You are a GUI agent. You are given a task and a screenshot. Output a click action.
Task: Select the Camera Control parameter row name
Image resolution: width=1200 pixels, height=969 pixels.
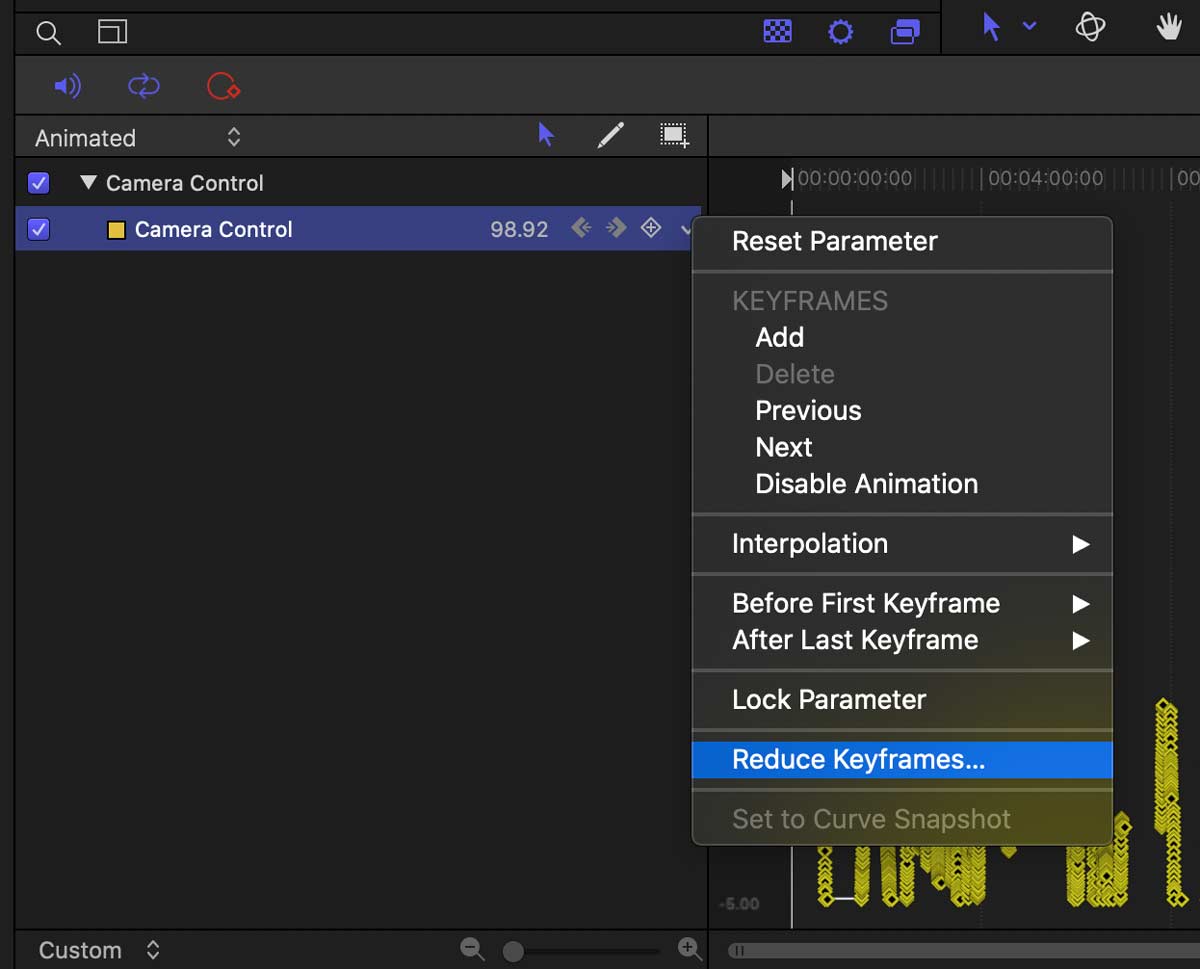point(214,229)
